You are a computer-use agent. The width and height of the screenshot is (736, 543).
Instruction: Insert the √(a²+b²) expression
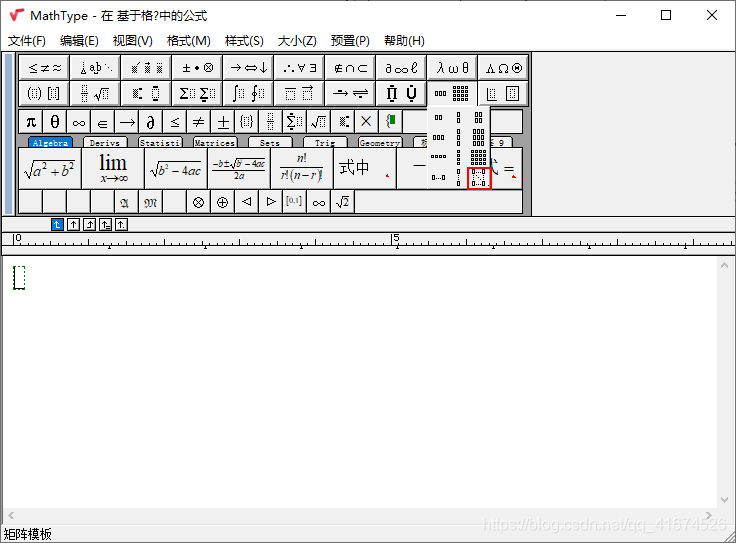point(50,168)
